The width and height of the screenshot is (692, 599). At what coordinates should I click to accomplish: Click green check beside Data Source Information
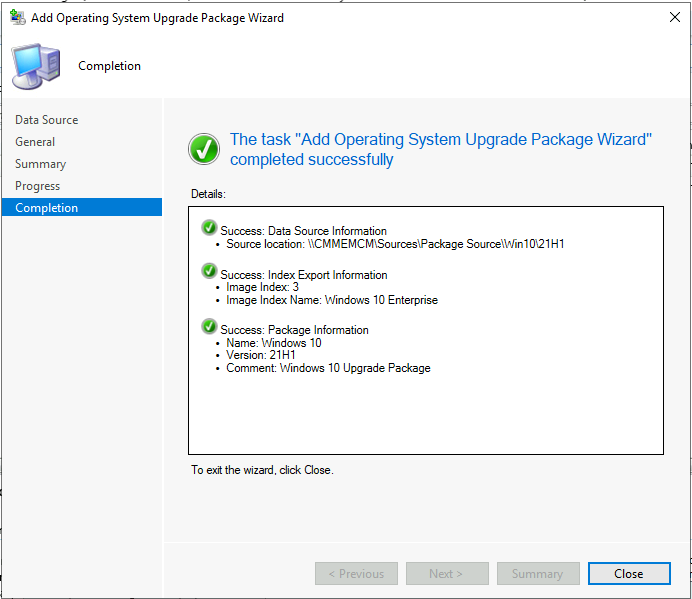pos(209,228)
